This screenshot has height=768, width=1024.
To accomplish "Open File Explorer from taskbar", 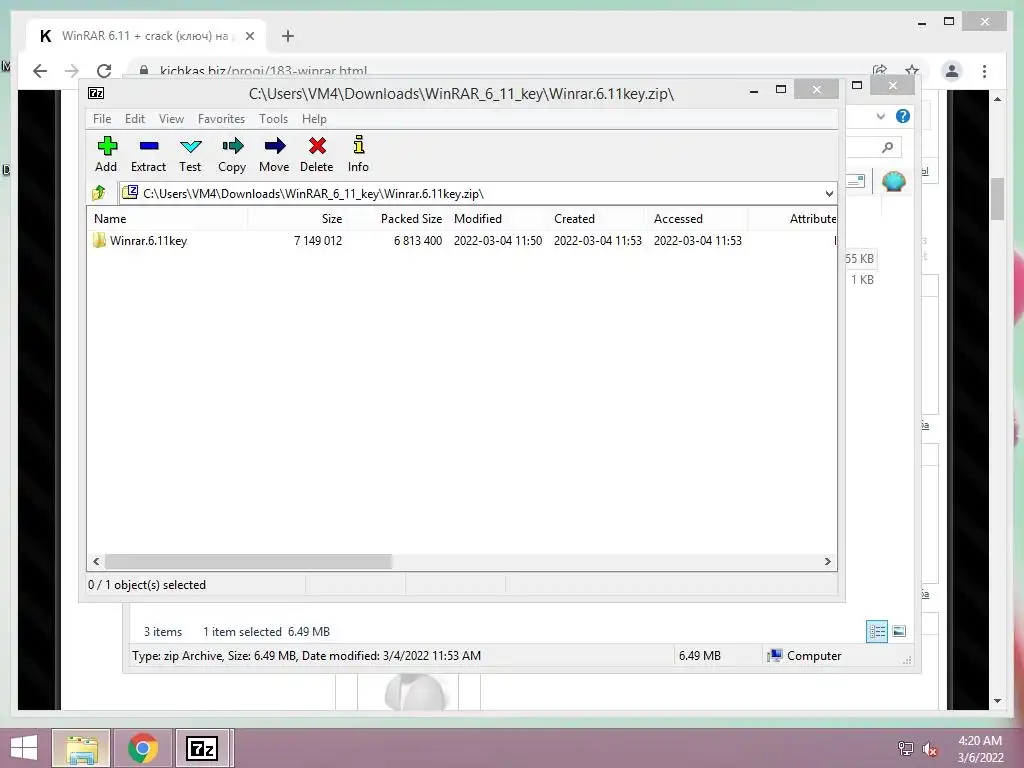I will [81, 748].
